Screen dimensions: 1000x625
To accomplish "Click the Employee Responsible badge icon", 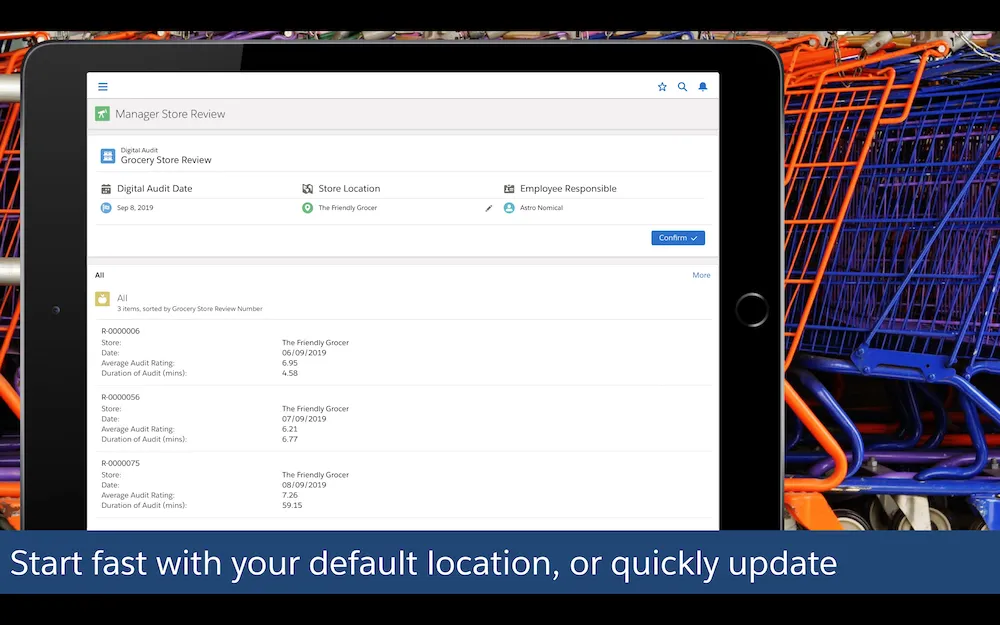I will tap(509, 189).
